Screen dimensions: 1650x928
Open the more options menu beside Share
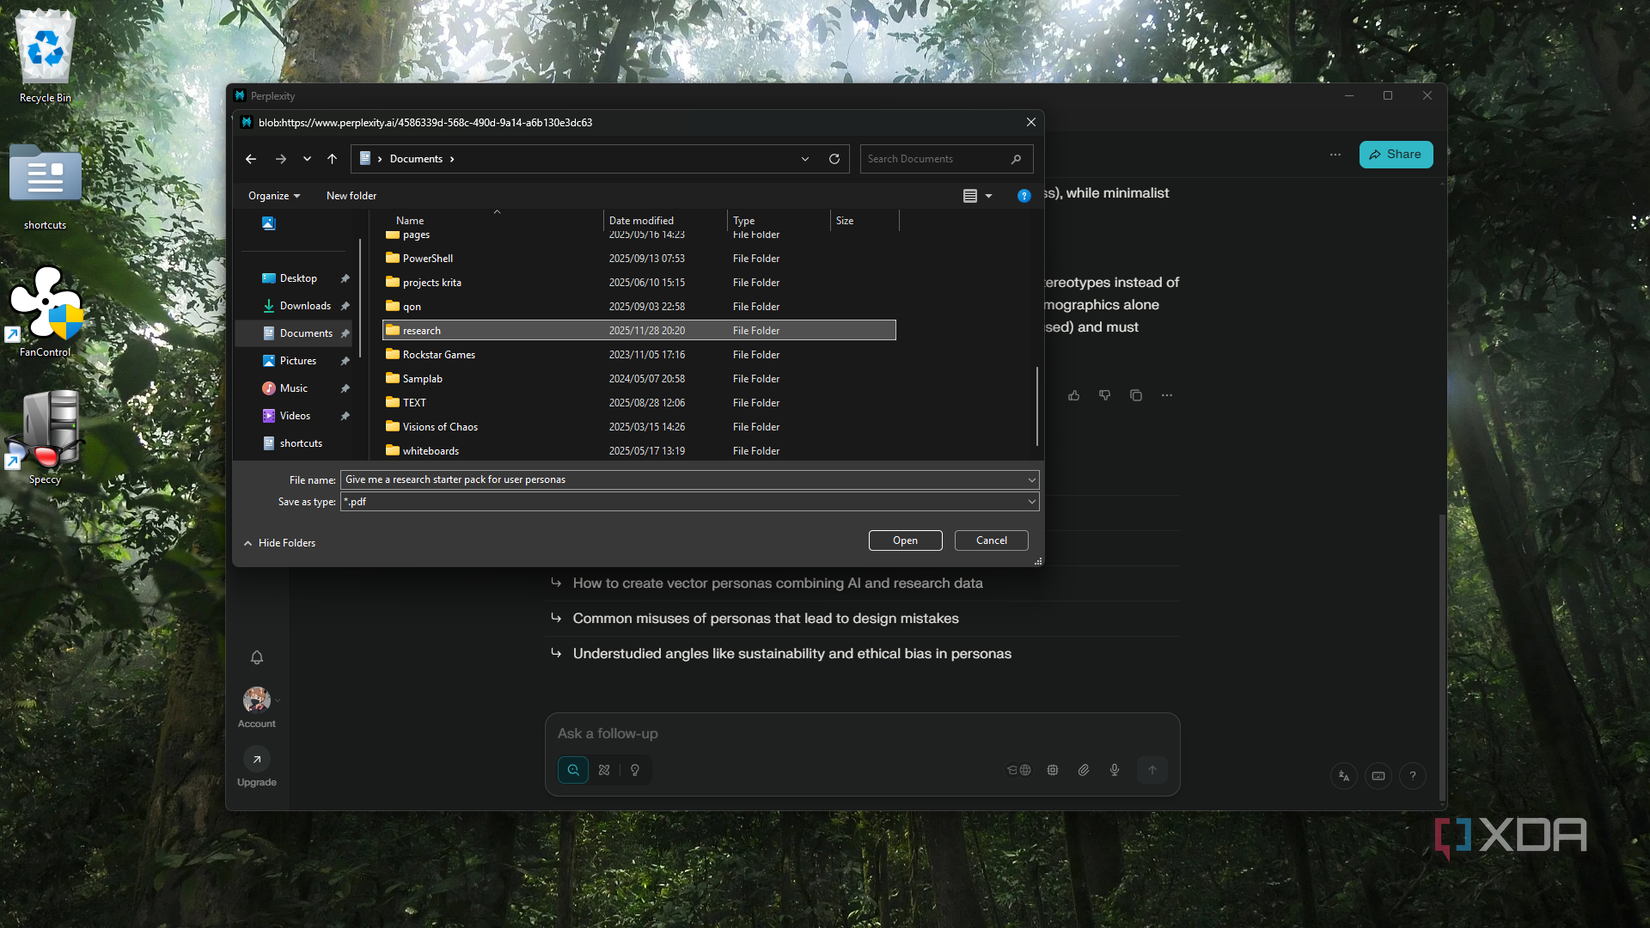(1335, 154)
